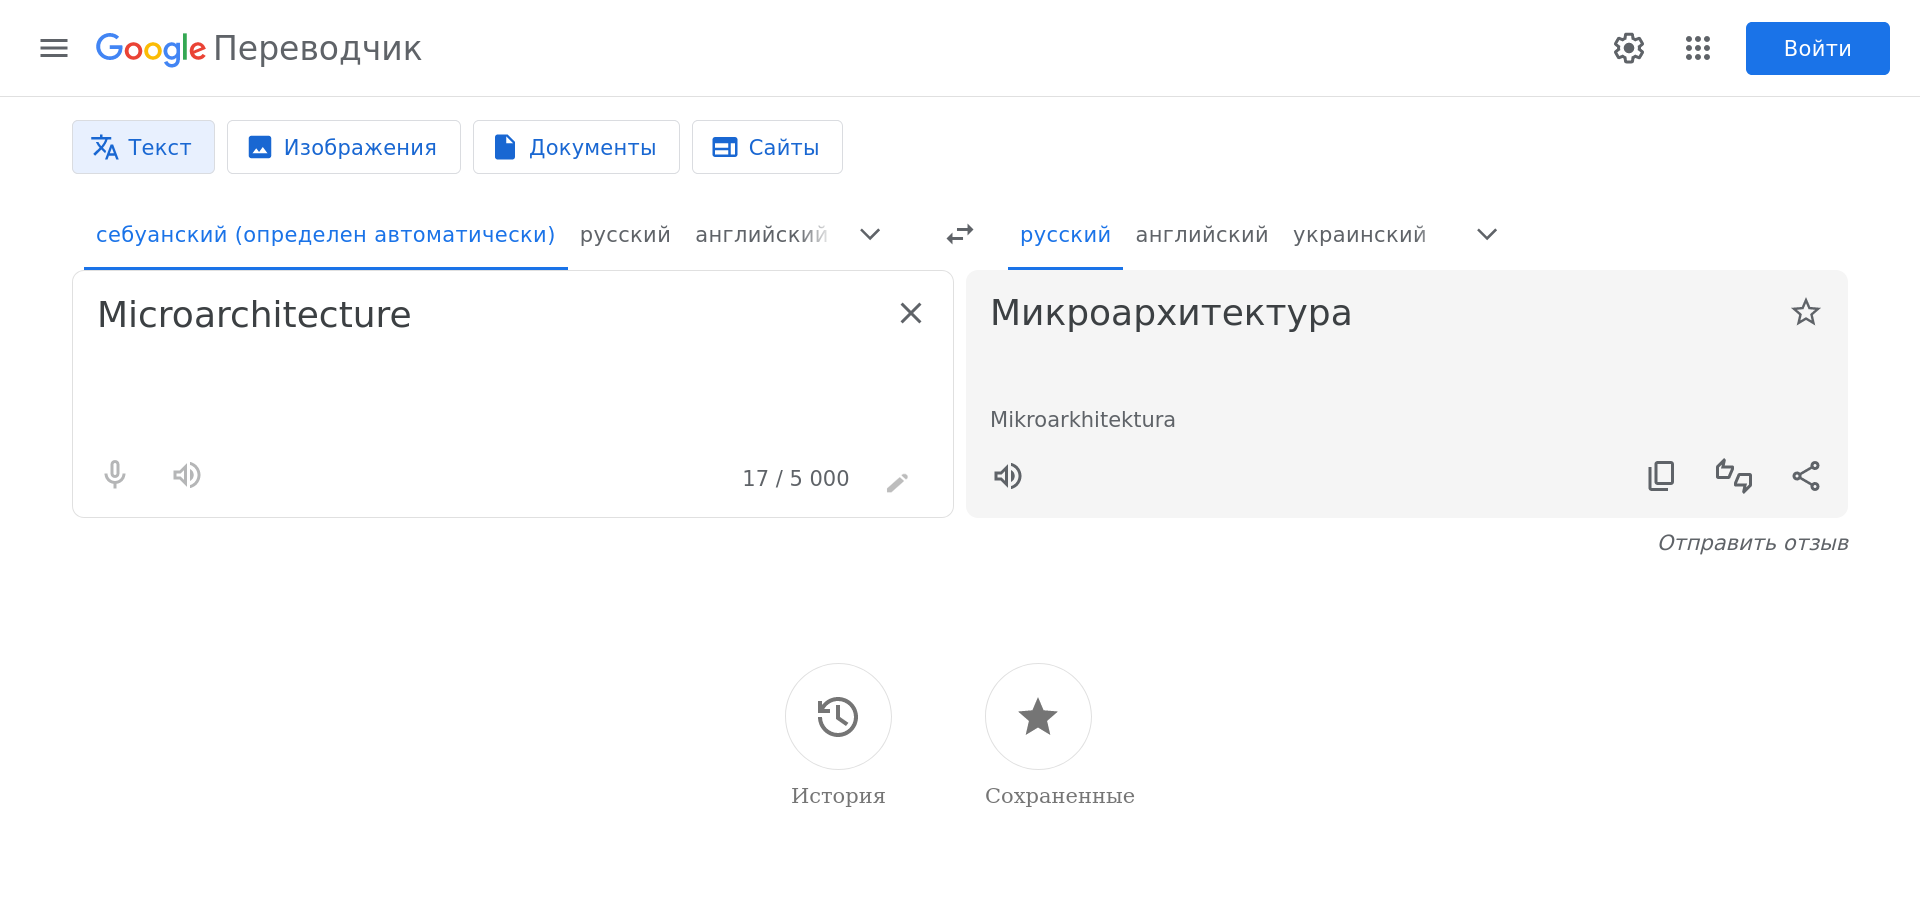
Task: Open the main hamburger menu
Action: [54, 48]
